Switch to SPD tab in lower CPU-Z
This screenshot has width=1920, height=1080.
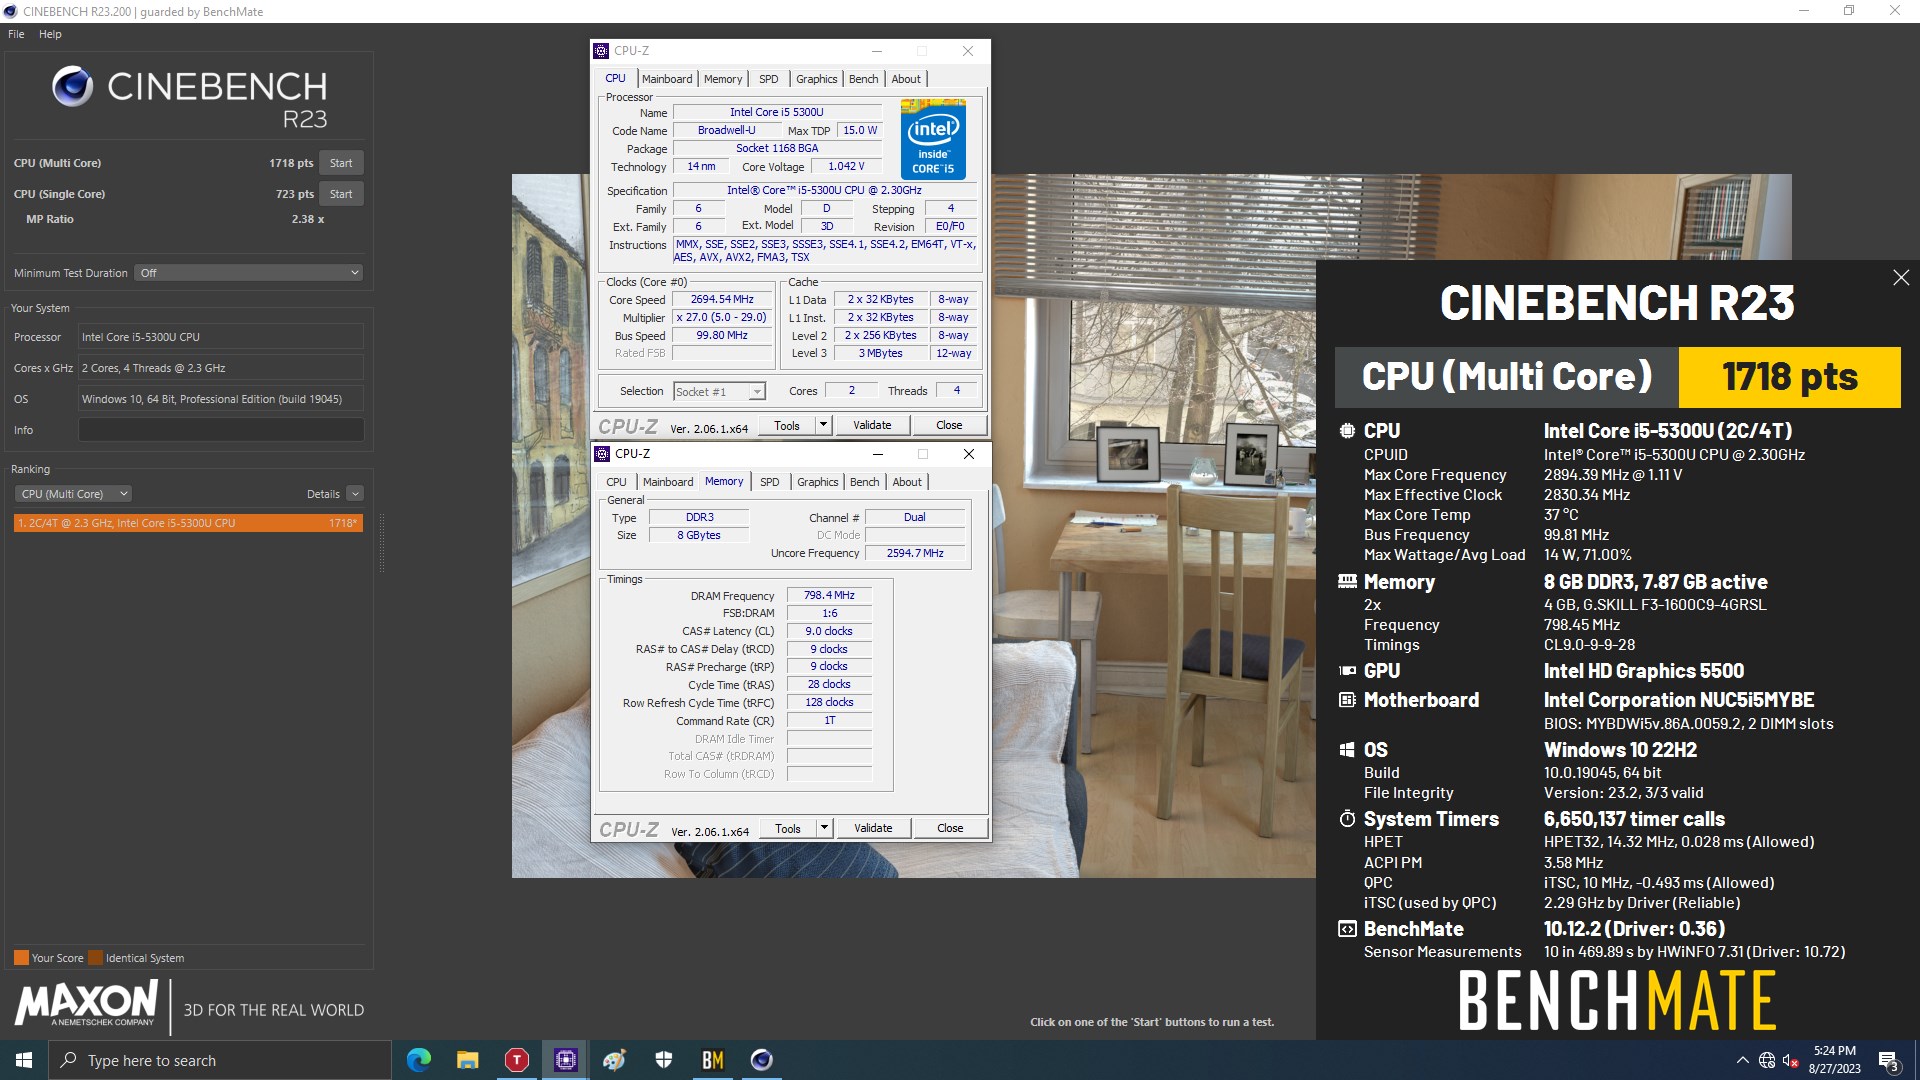(x=769, y=482)
